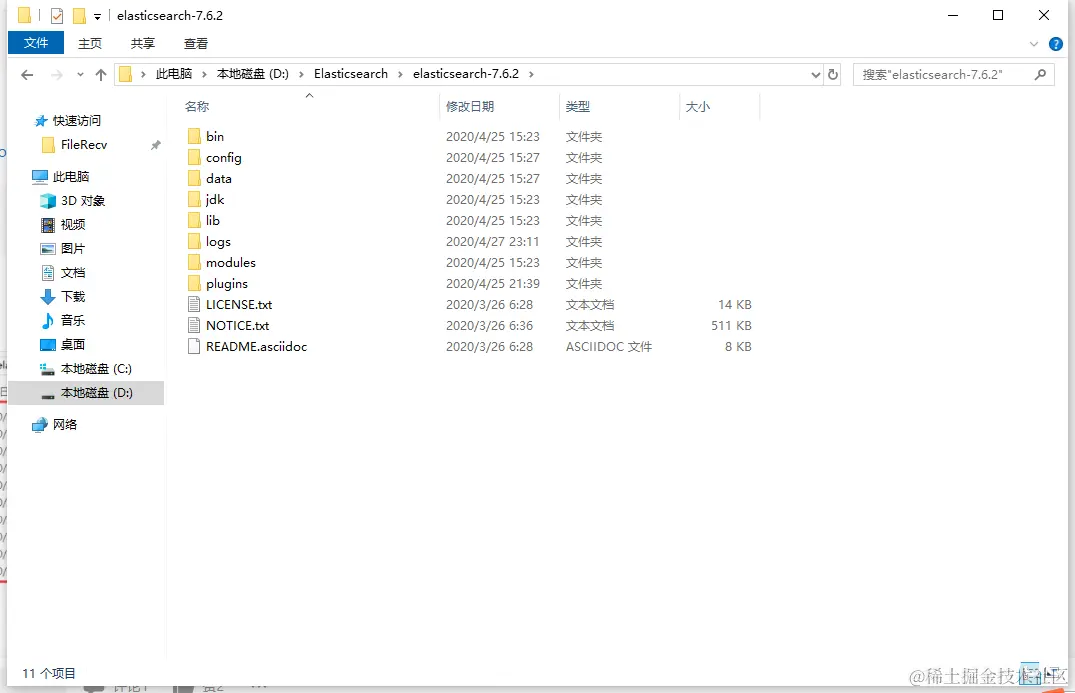Screen dimensions: 1075x693
Task: Click Elasticsearch in address bar path
Action: pyautogui.click(x=351, y=74)
